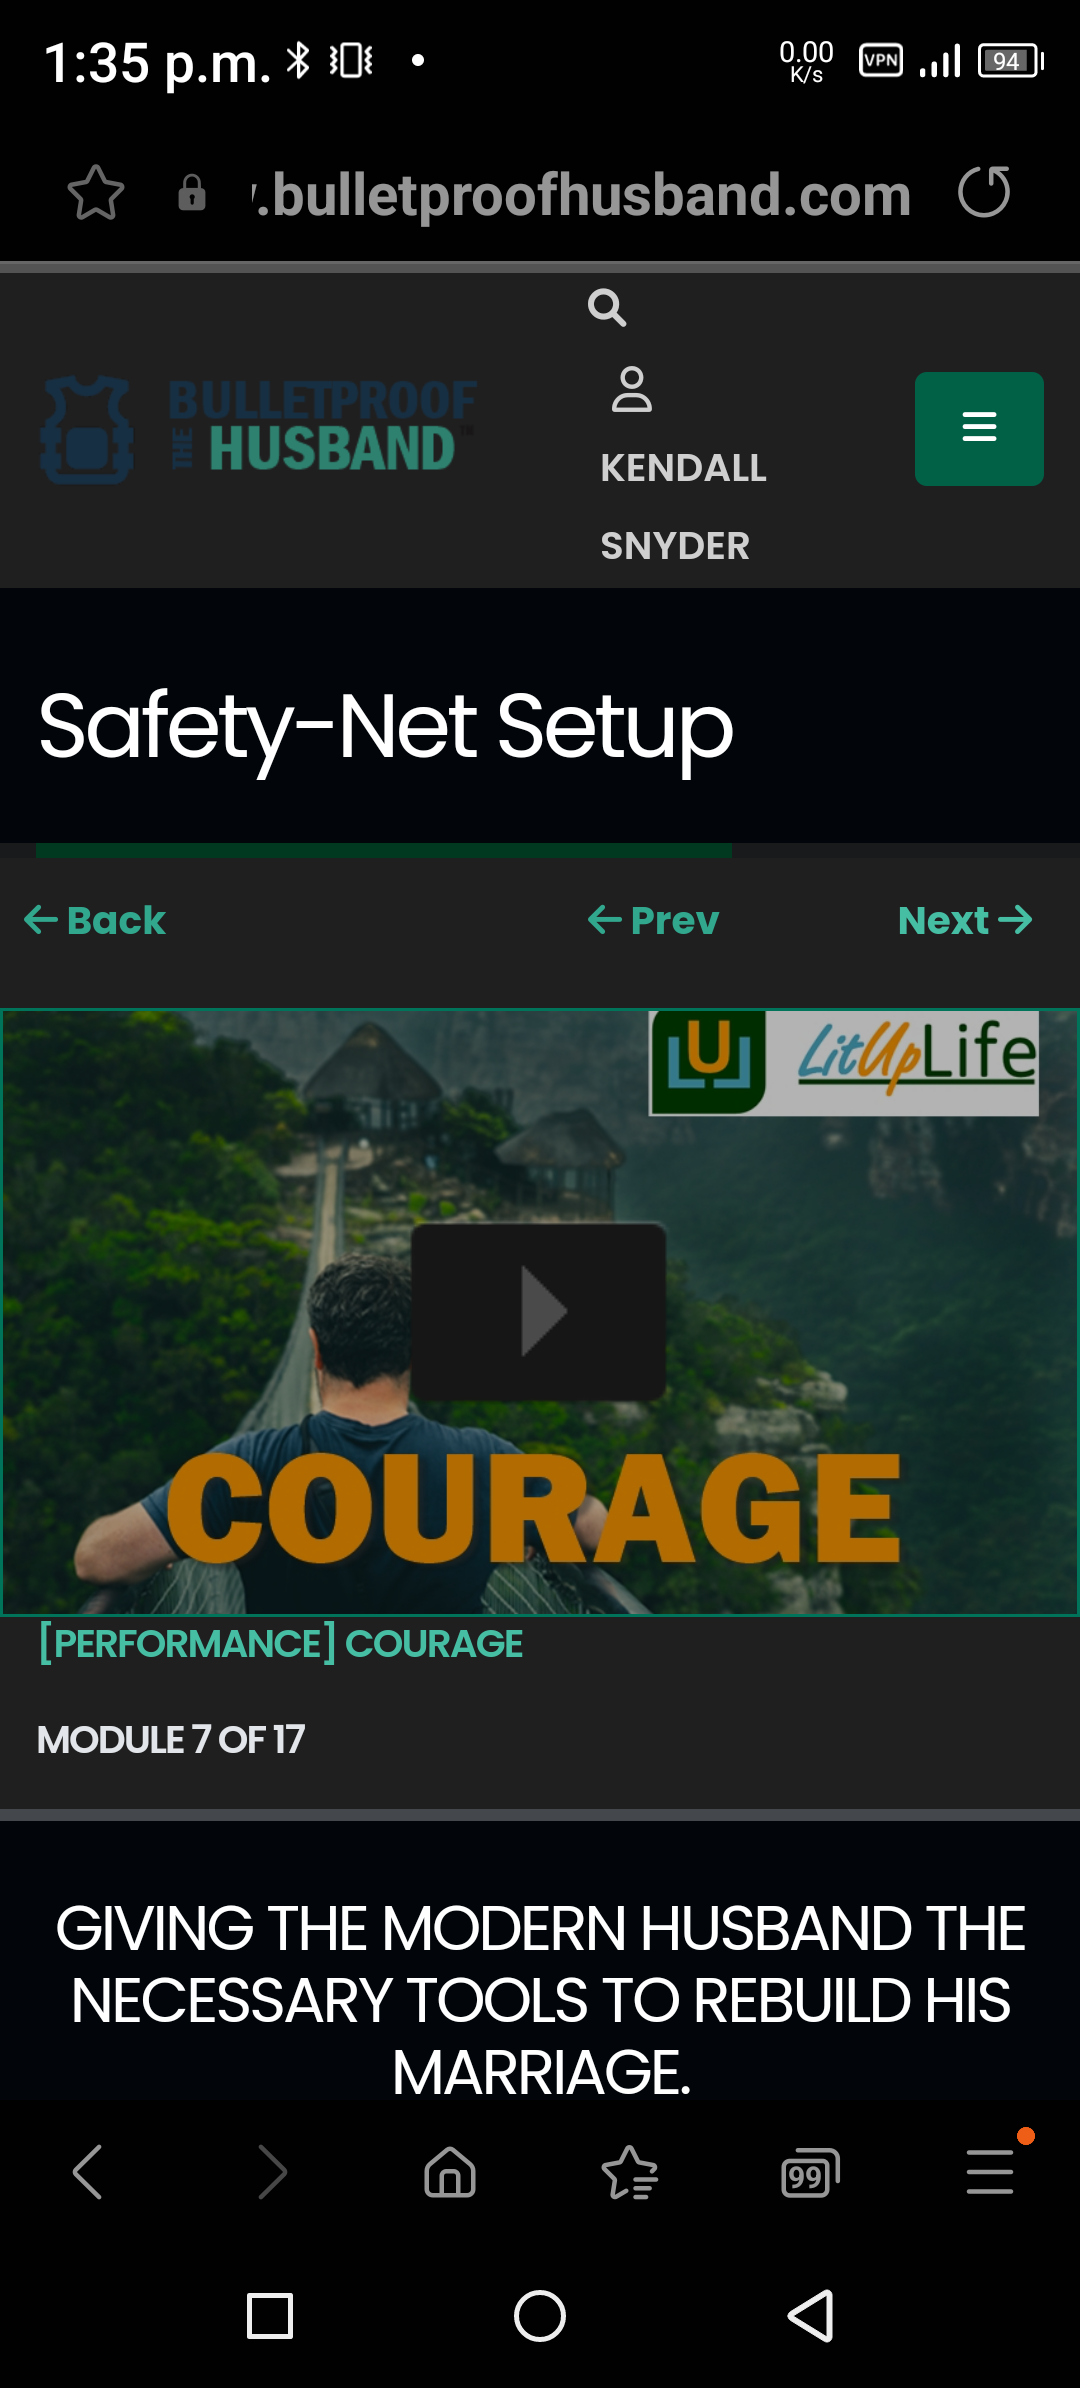
Task: Go to the browser home page
Action: point(450,2172)
